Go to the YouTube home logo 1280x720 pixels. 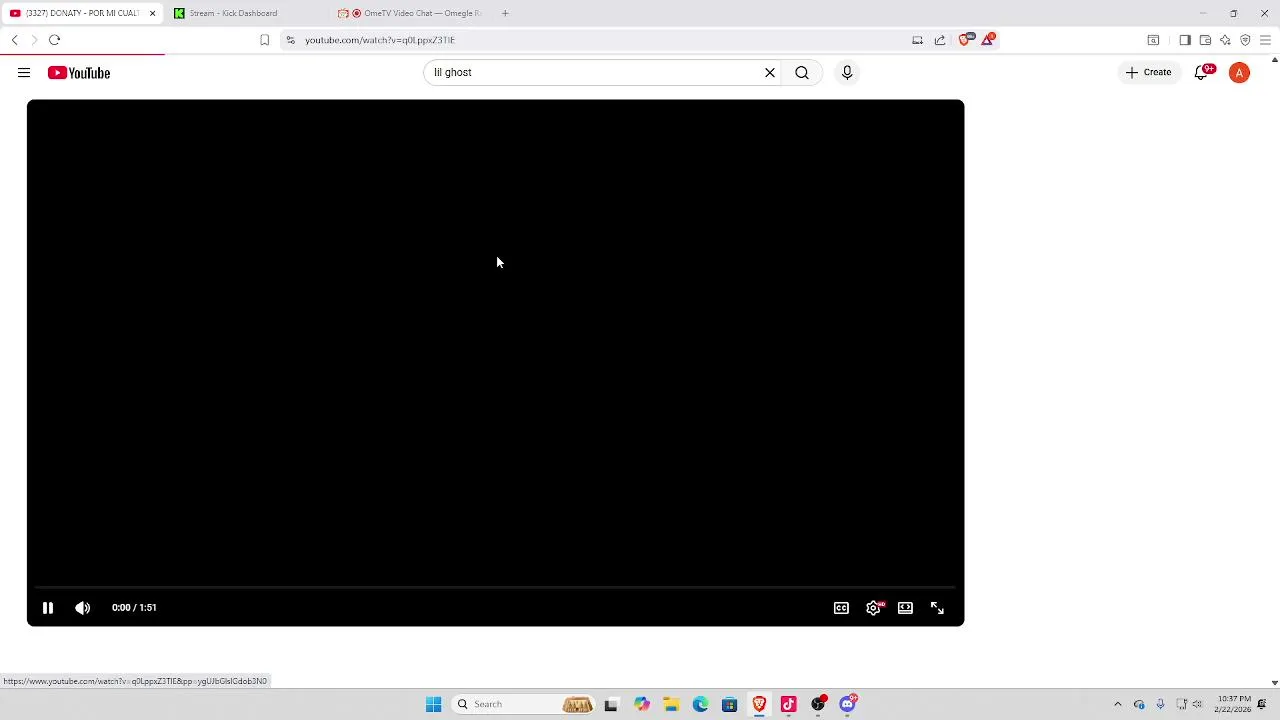(79, 73)
